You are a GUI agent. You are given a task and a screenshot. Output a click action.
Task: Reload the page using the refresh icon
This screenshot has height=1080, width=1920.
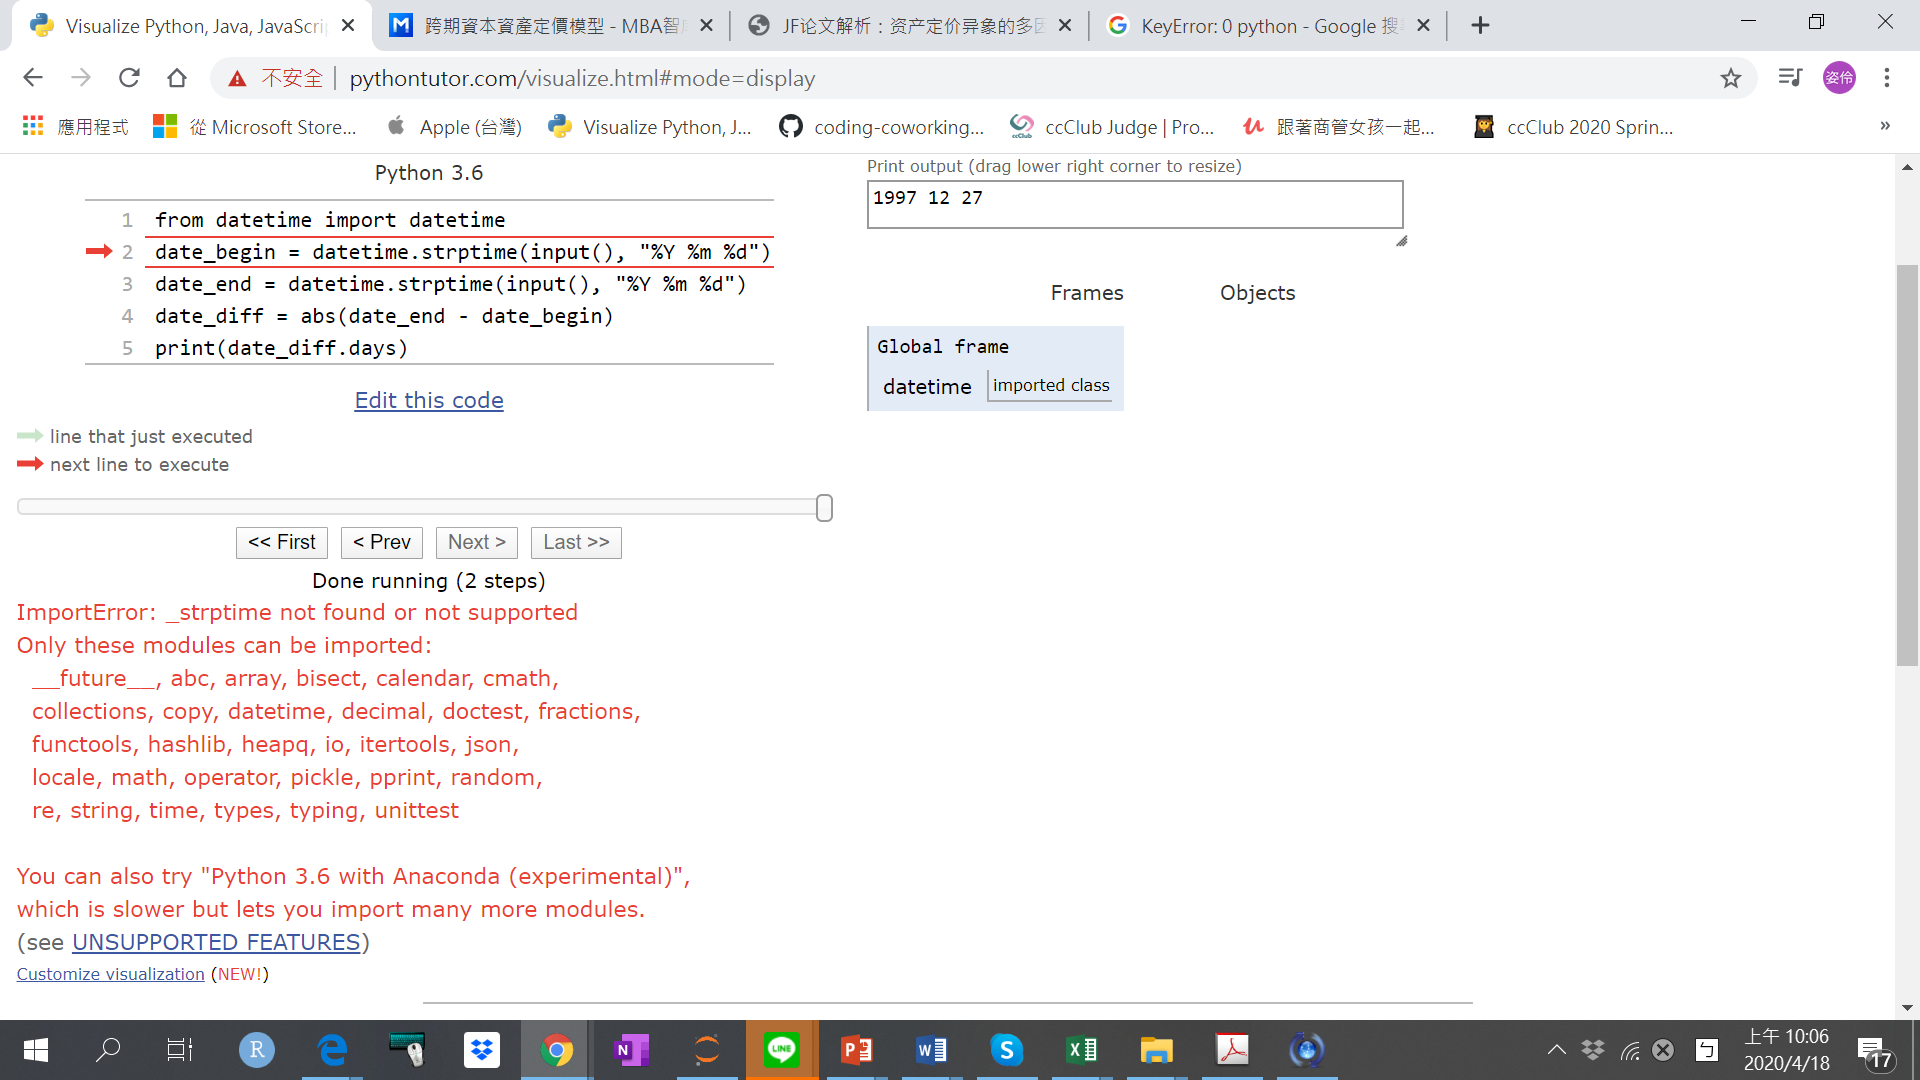(x=129, y=78)
